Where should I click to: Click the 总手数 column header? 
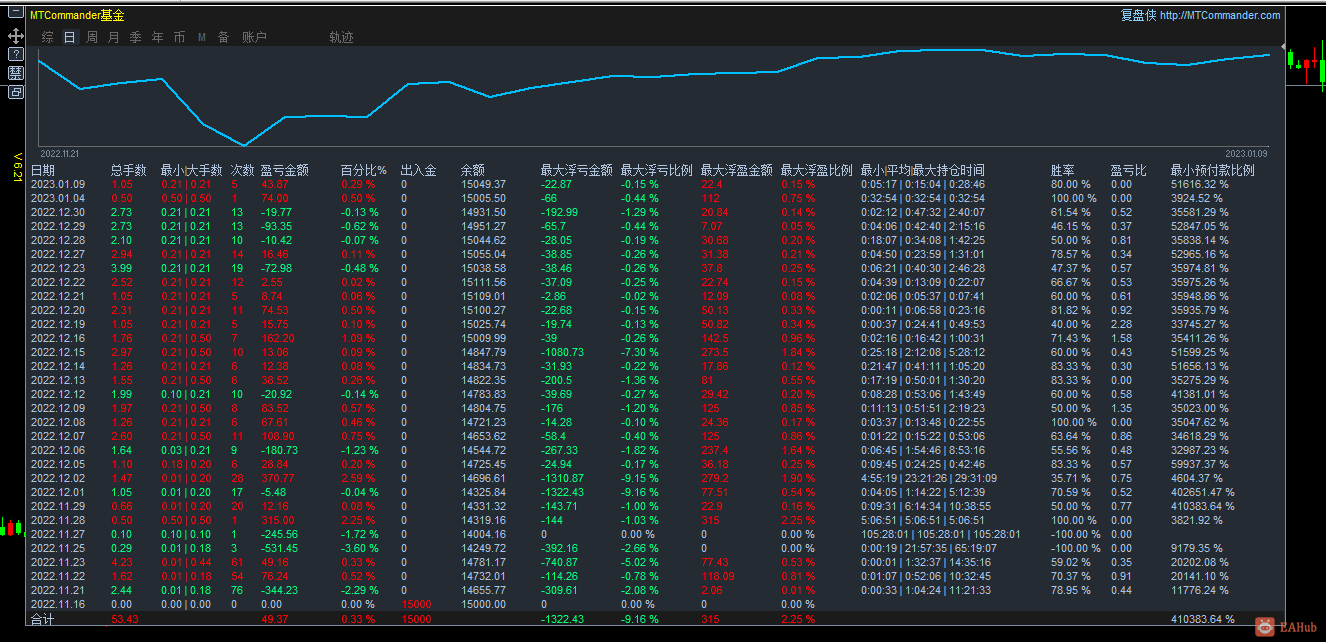128,170
